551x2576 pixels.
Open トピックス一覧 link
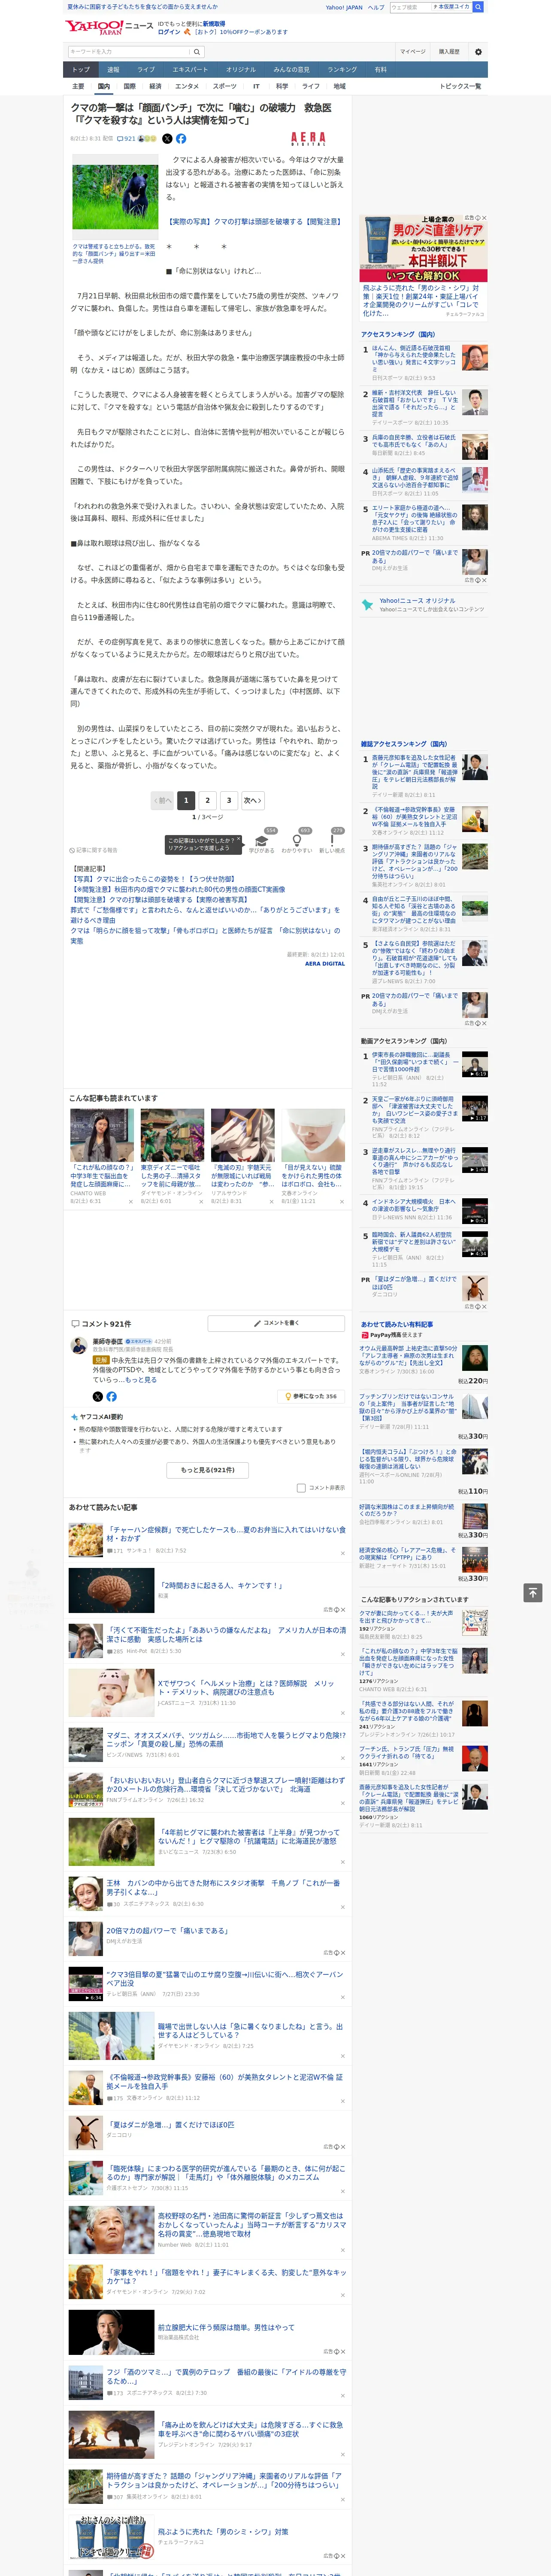(x=460, y=86)
